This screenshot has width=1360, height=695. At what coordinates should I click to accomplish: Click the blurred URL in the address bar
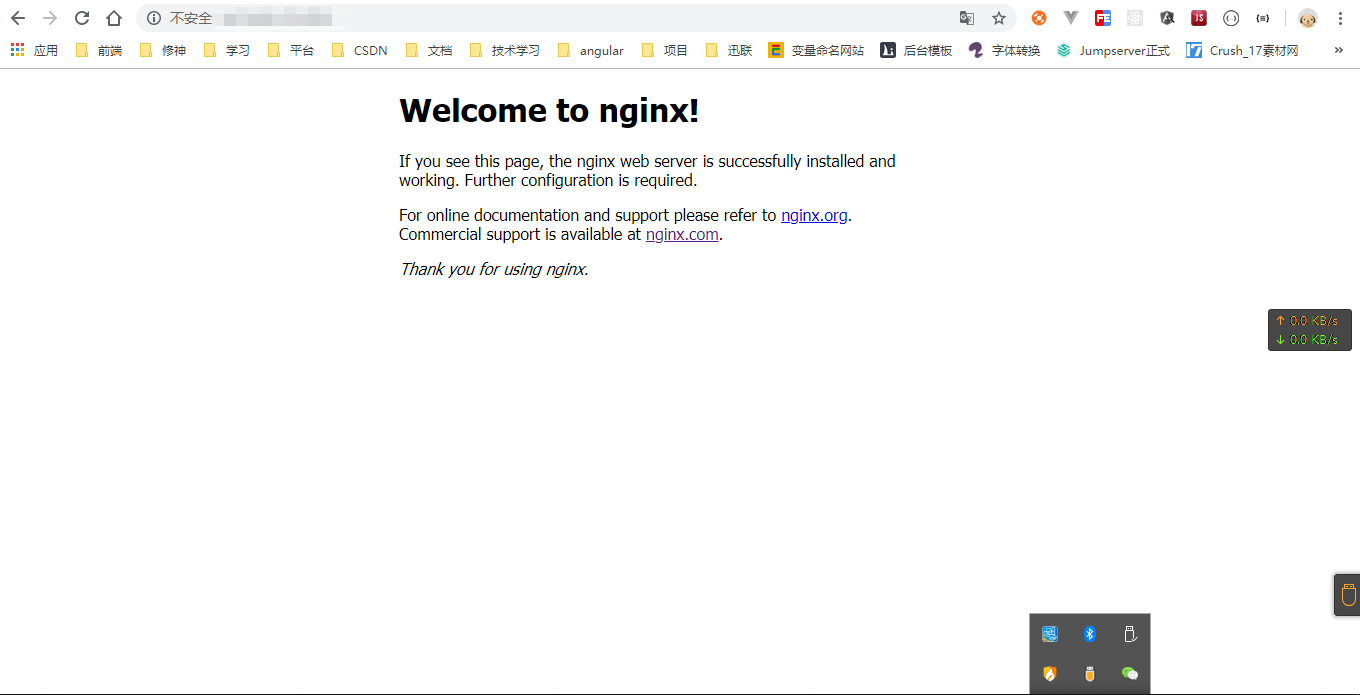(x=277, y=18)
